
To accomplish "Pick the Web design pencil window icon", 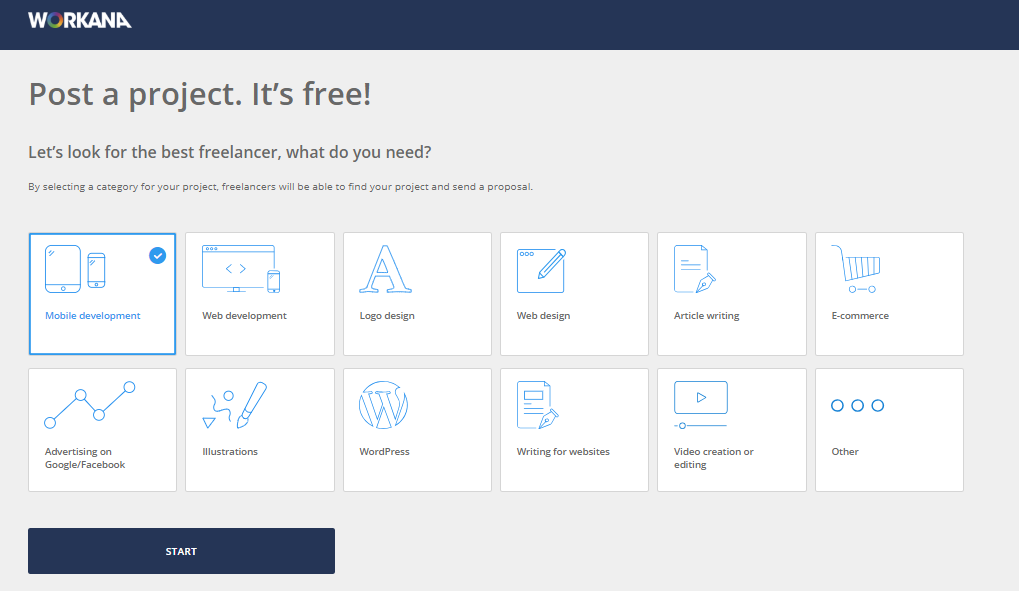I will [x=541, y=270].
